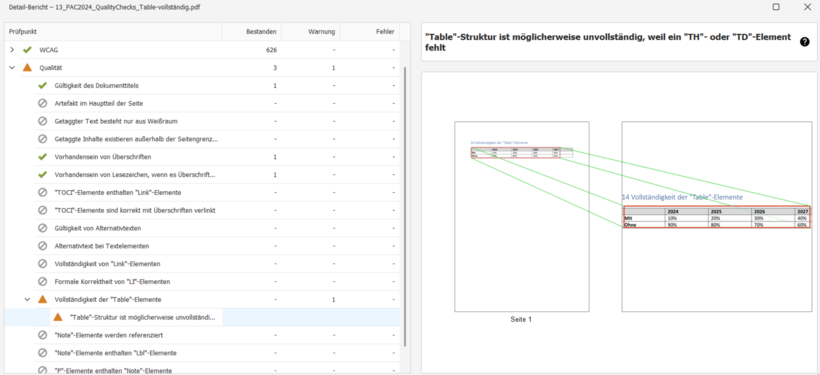Click the Prüfpunkt column header

tap(113, 31)
